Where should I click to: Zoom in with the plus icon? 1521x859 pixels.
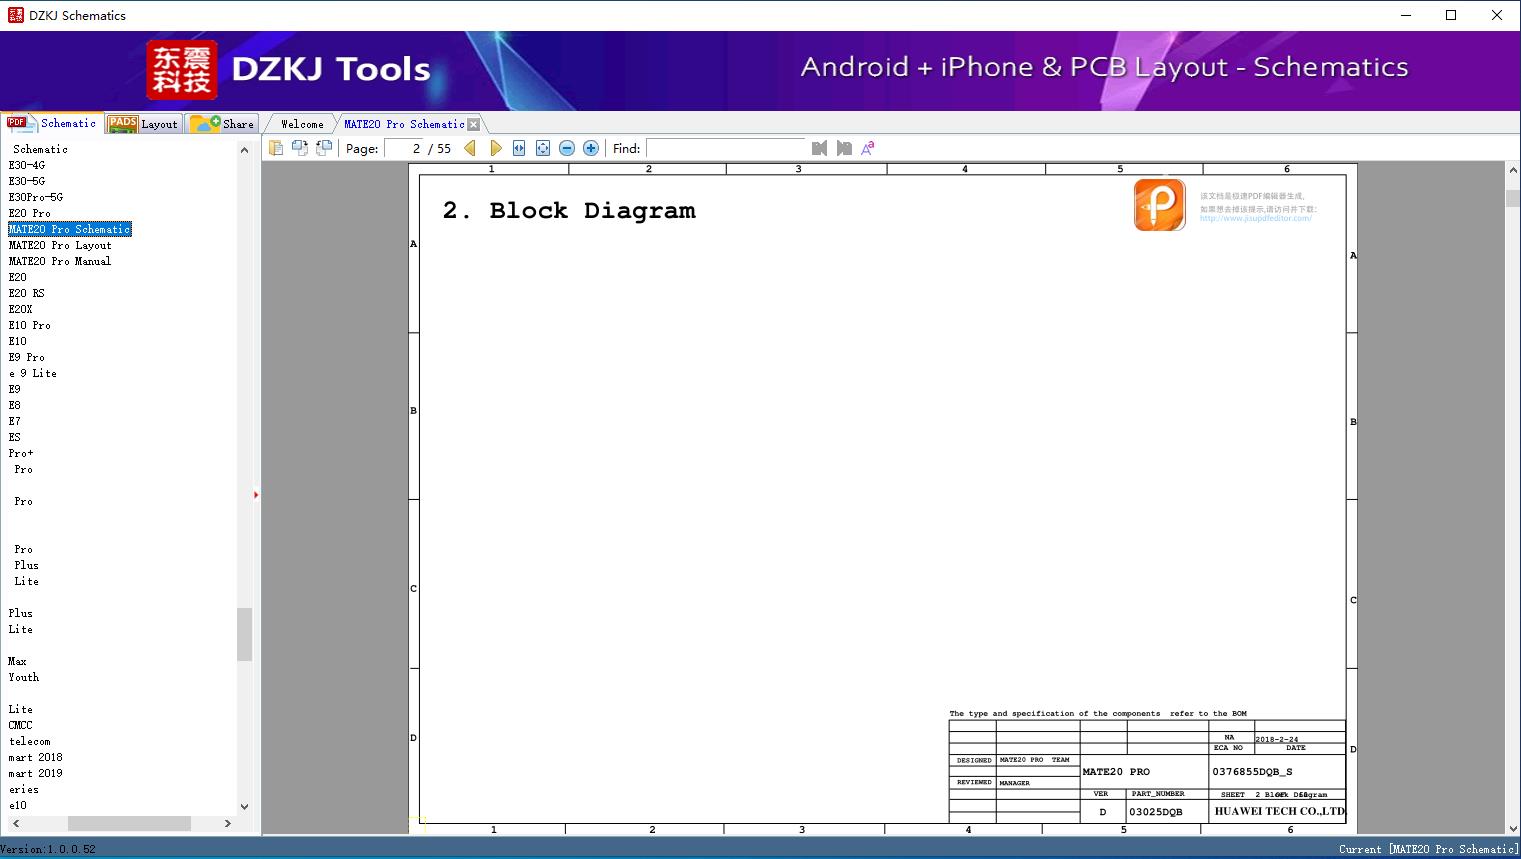(x=591, y=148)
